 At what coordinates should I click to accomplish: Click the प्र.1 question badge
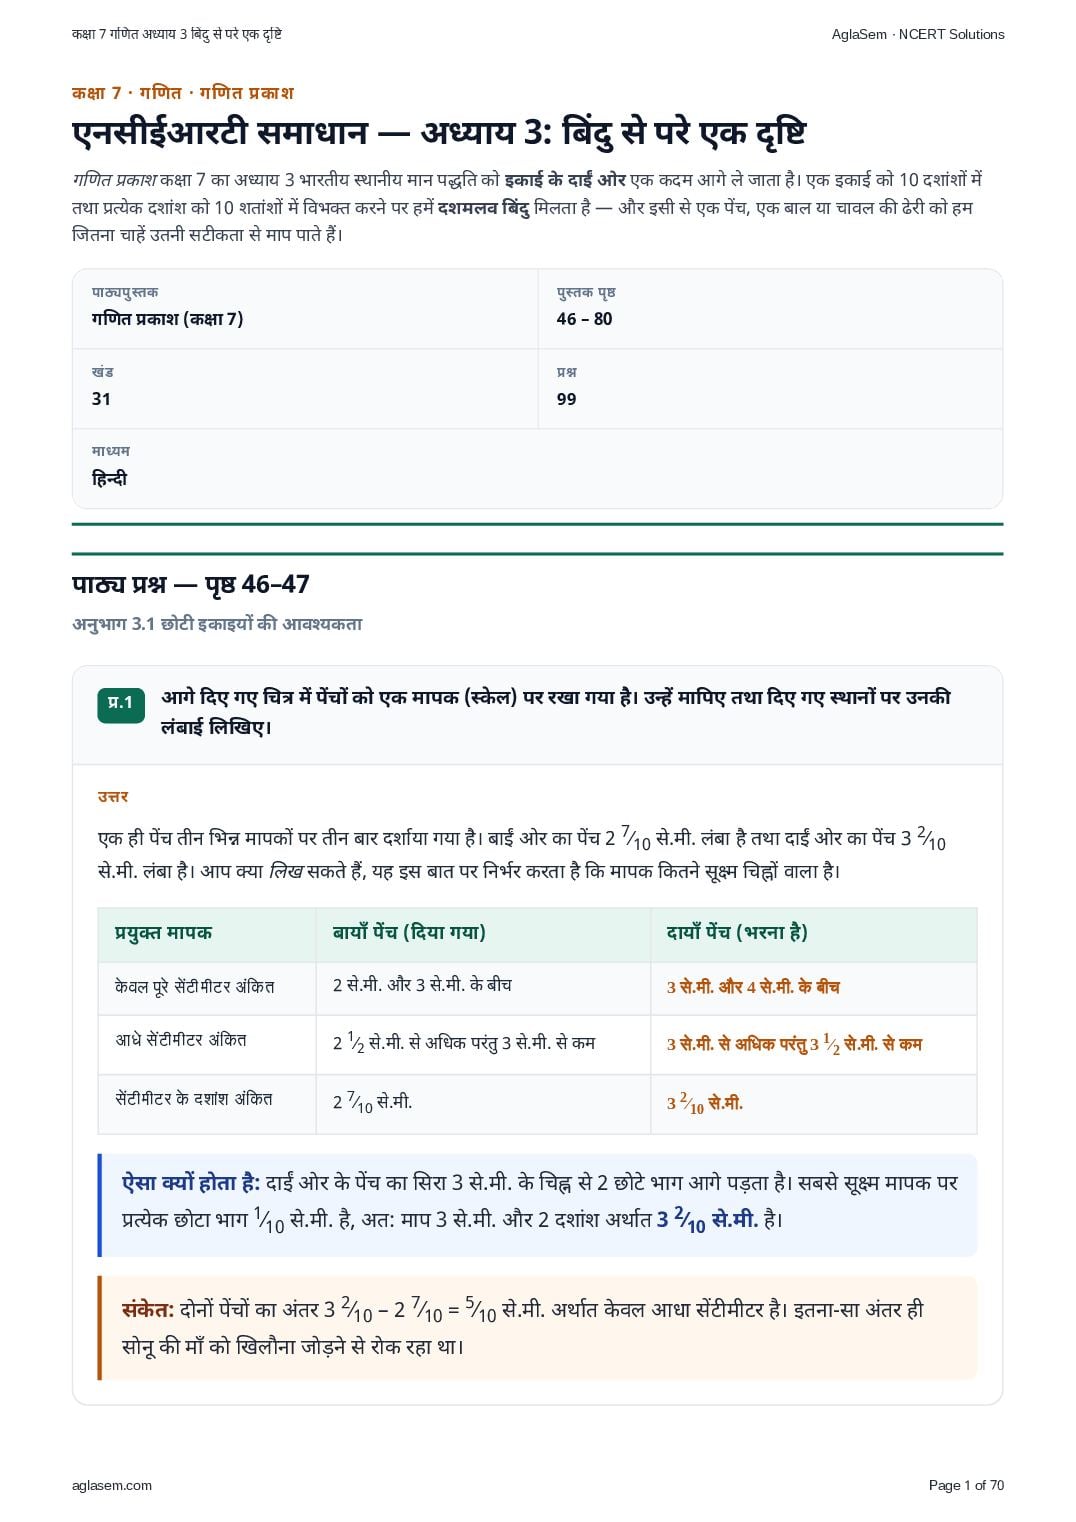(x=120, y=704)
